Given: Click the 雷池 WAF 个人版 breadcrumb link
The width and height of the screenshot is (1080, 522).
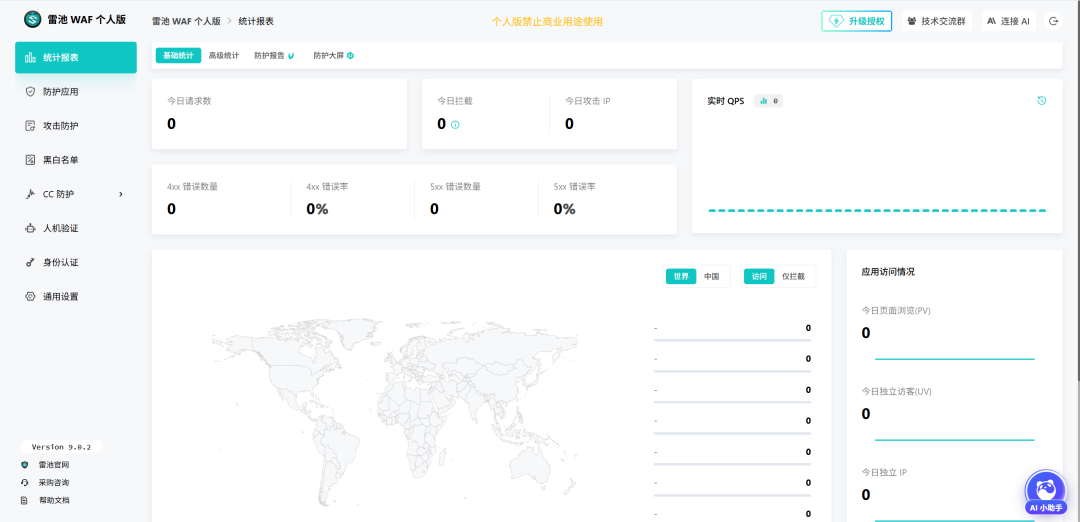Looking at the screenshot, I should click(186, 21).
